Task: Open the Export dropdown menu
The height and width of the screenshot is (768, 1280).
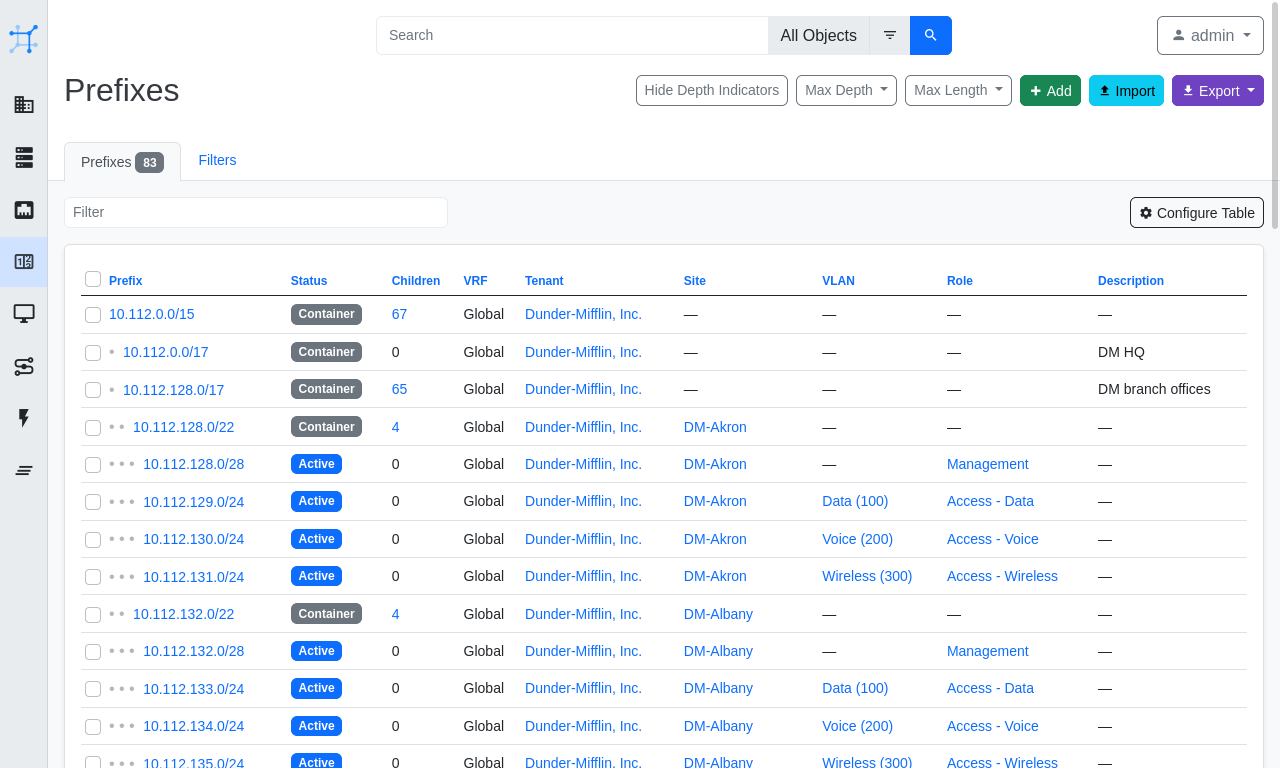Action: pos(1217,90)
